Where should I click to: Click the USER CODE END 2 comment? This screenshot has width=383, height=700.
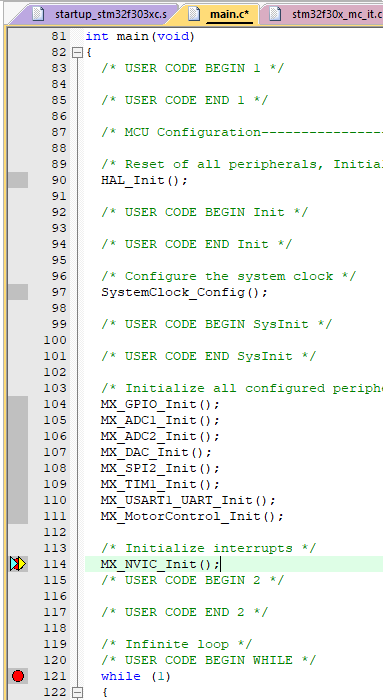[184, 612]
